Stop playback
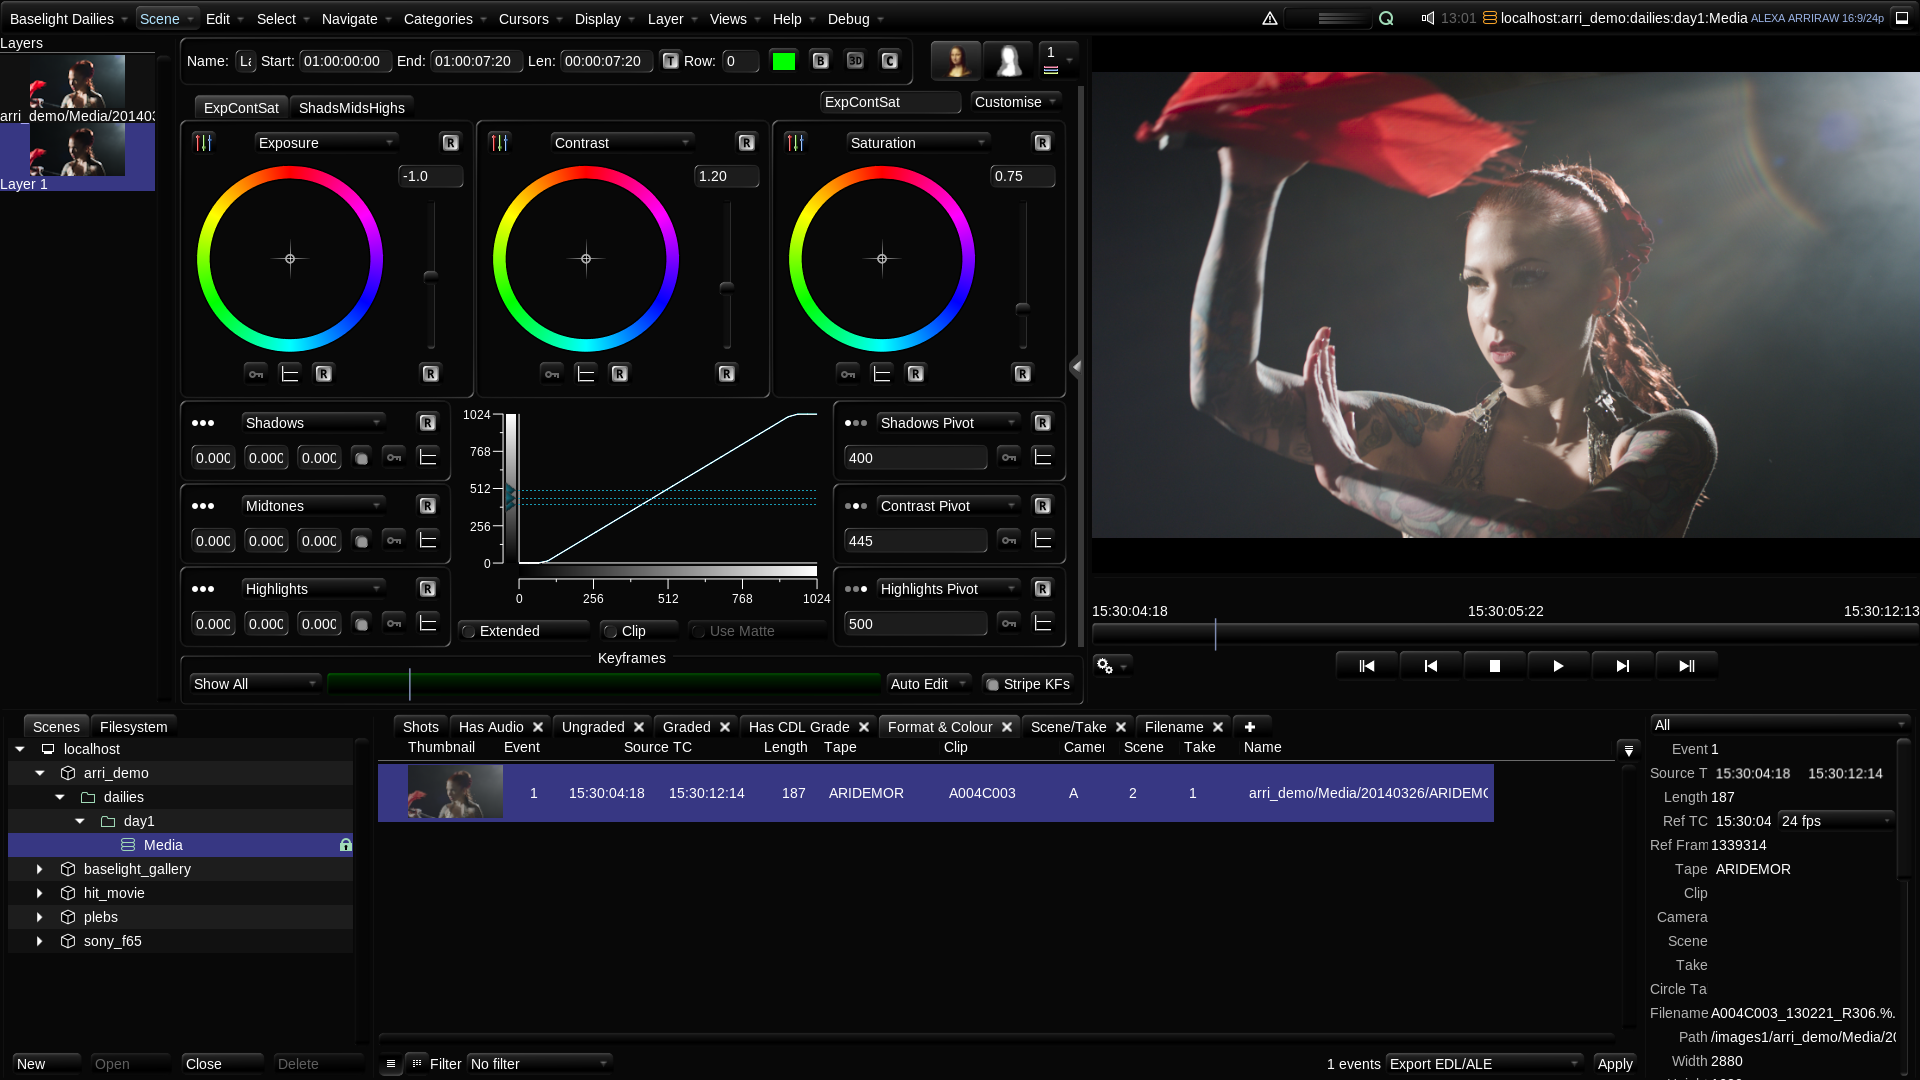Screen dimensions: 1920x1080 [1494, 666]
